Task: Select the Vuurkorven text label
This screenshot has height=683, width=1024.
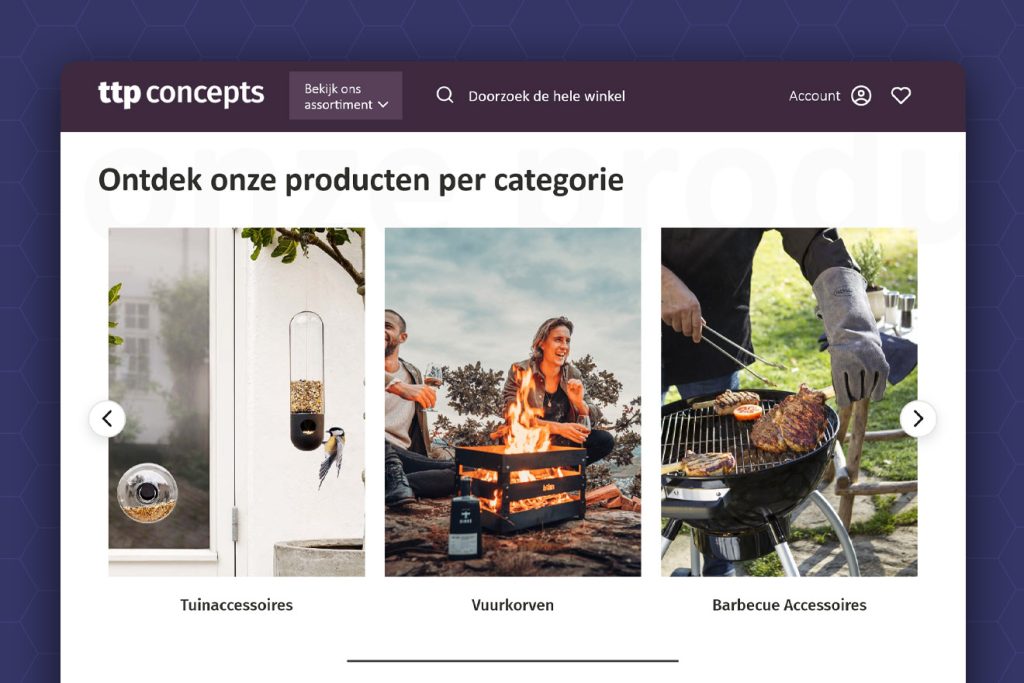Action: (x=513, y=605)
